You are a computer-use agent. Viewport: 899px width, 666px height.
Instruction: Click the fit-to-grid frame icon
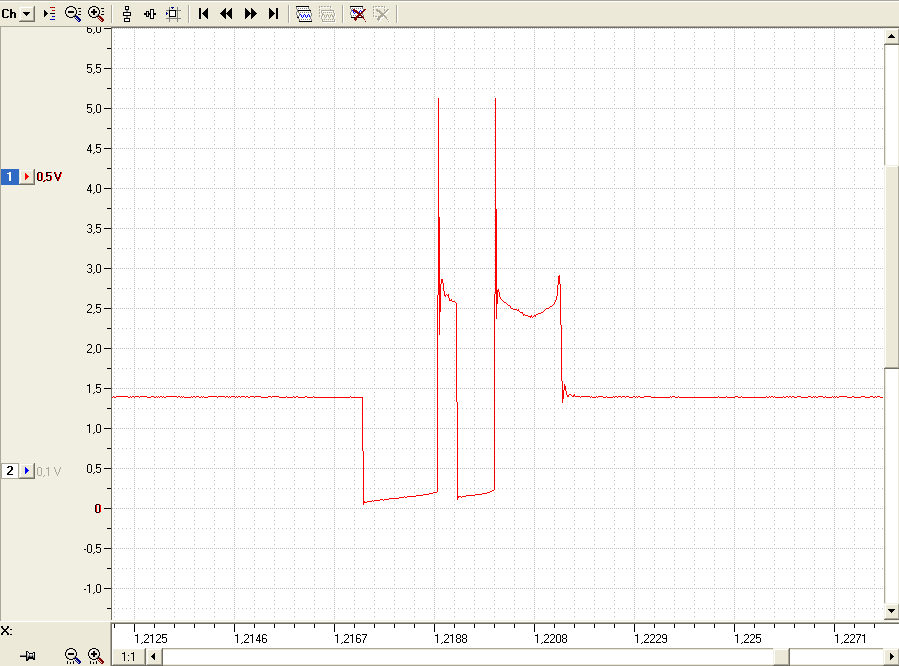point(173,14)
